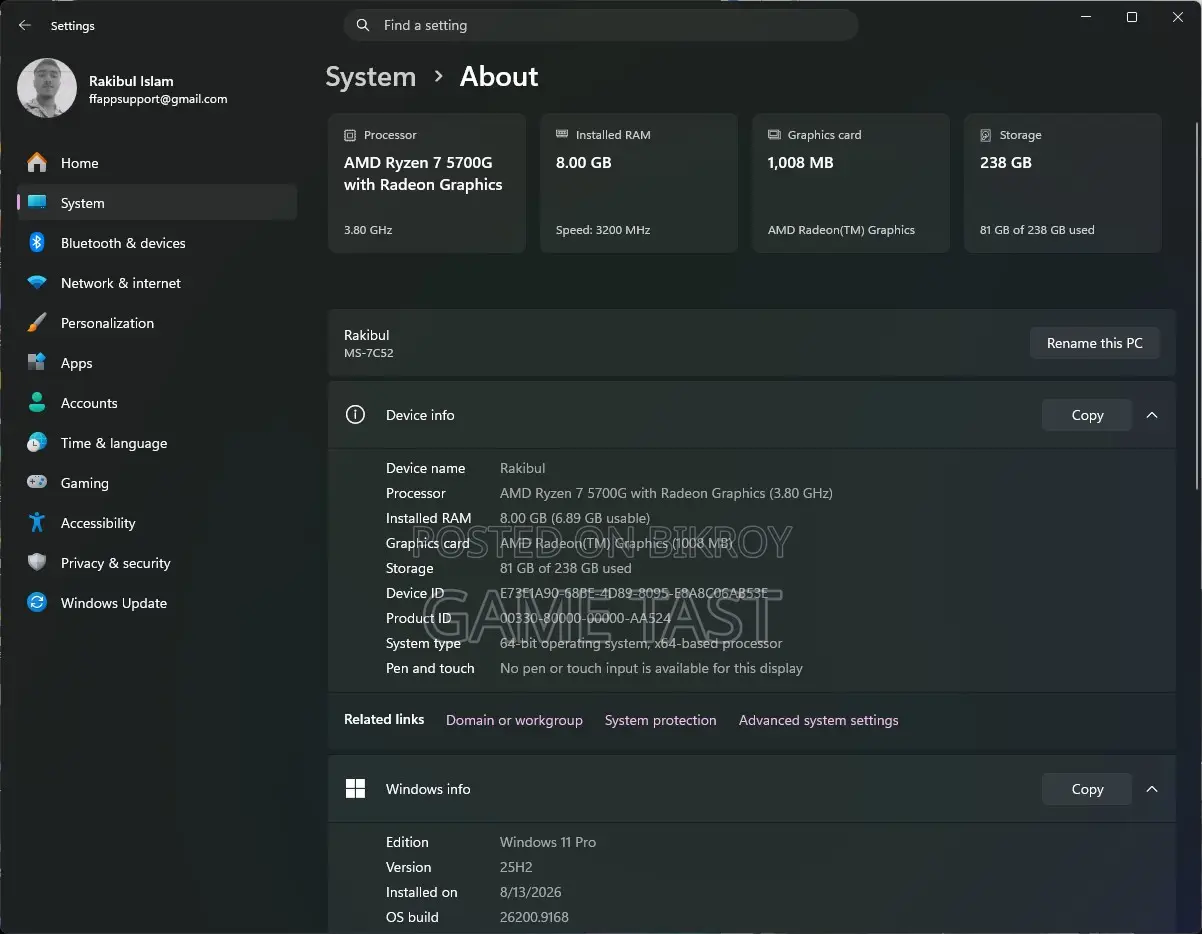Viewport: 1202px width, 934px height.
Task: Click the Privacy & security shield icon
Action: 37,563
